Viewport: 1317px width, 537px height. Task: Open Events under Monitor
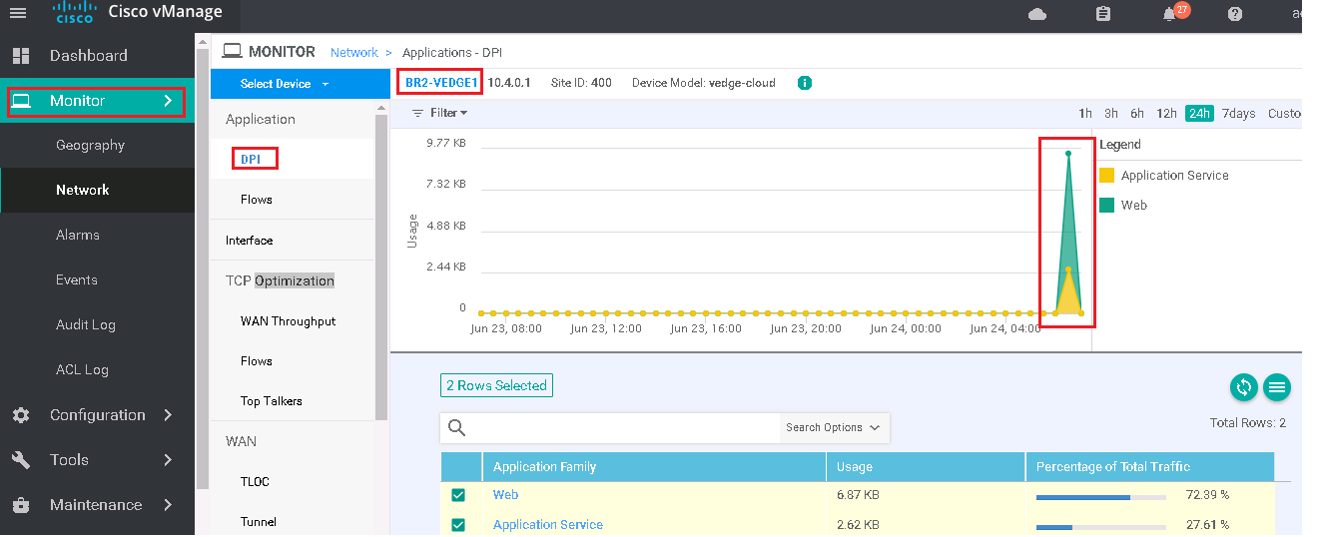pos(77,280)
